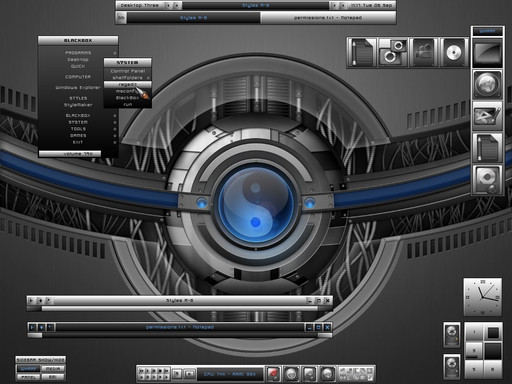The image size is (512, 384).
Task: Toggle the PANEL button in bottom-left panel
Action: pos(28,377)
